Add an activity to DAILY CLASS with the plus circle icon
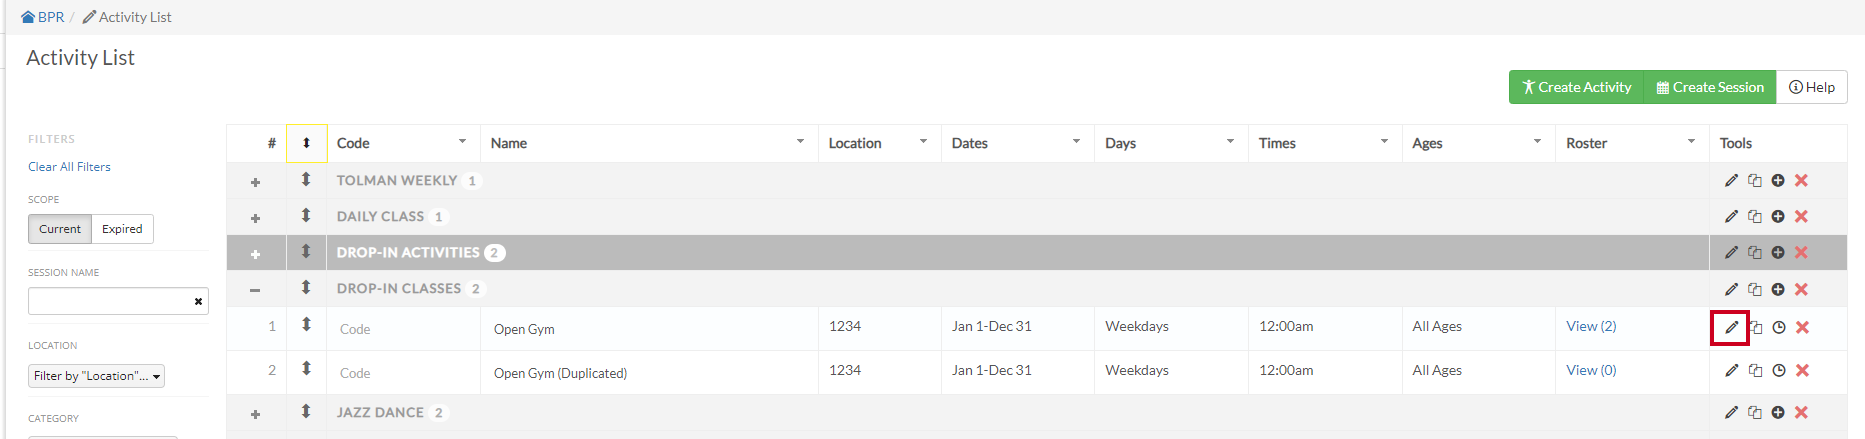1865x439 pixels. [1778, 216]
